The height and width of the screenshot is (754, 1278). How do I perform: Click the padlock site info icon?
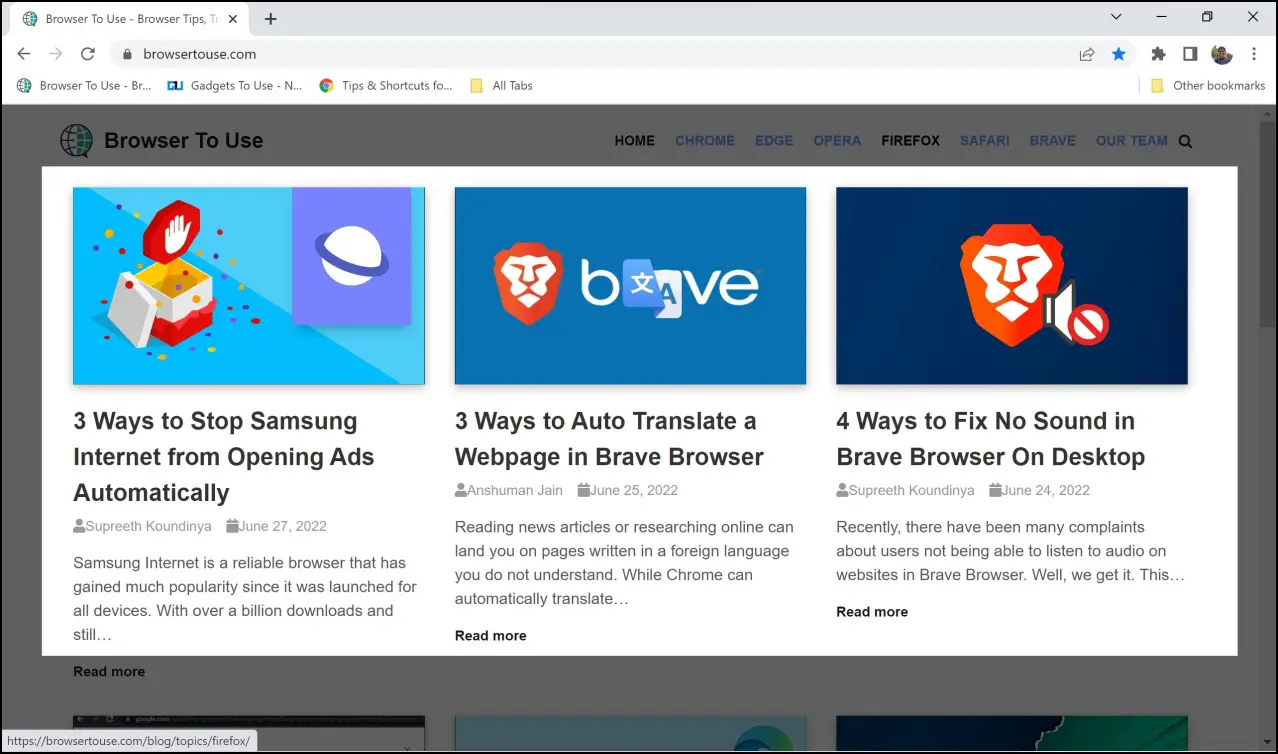pyautogui.click(x=126, y=54)
